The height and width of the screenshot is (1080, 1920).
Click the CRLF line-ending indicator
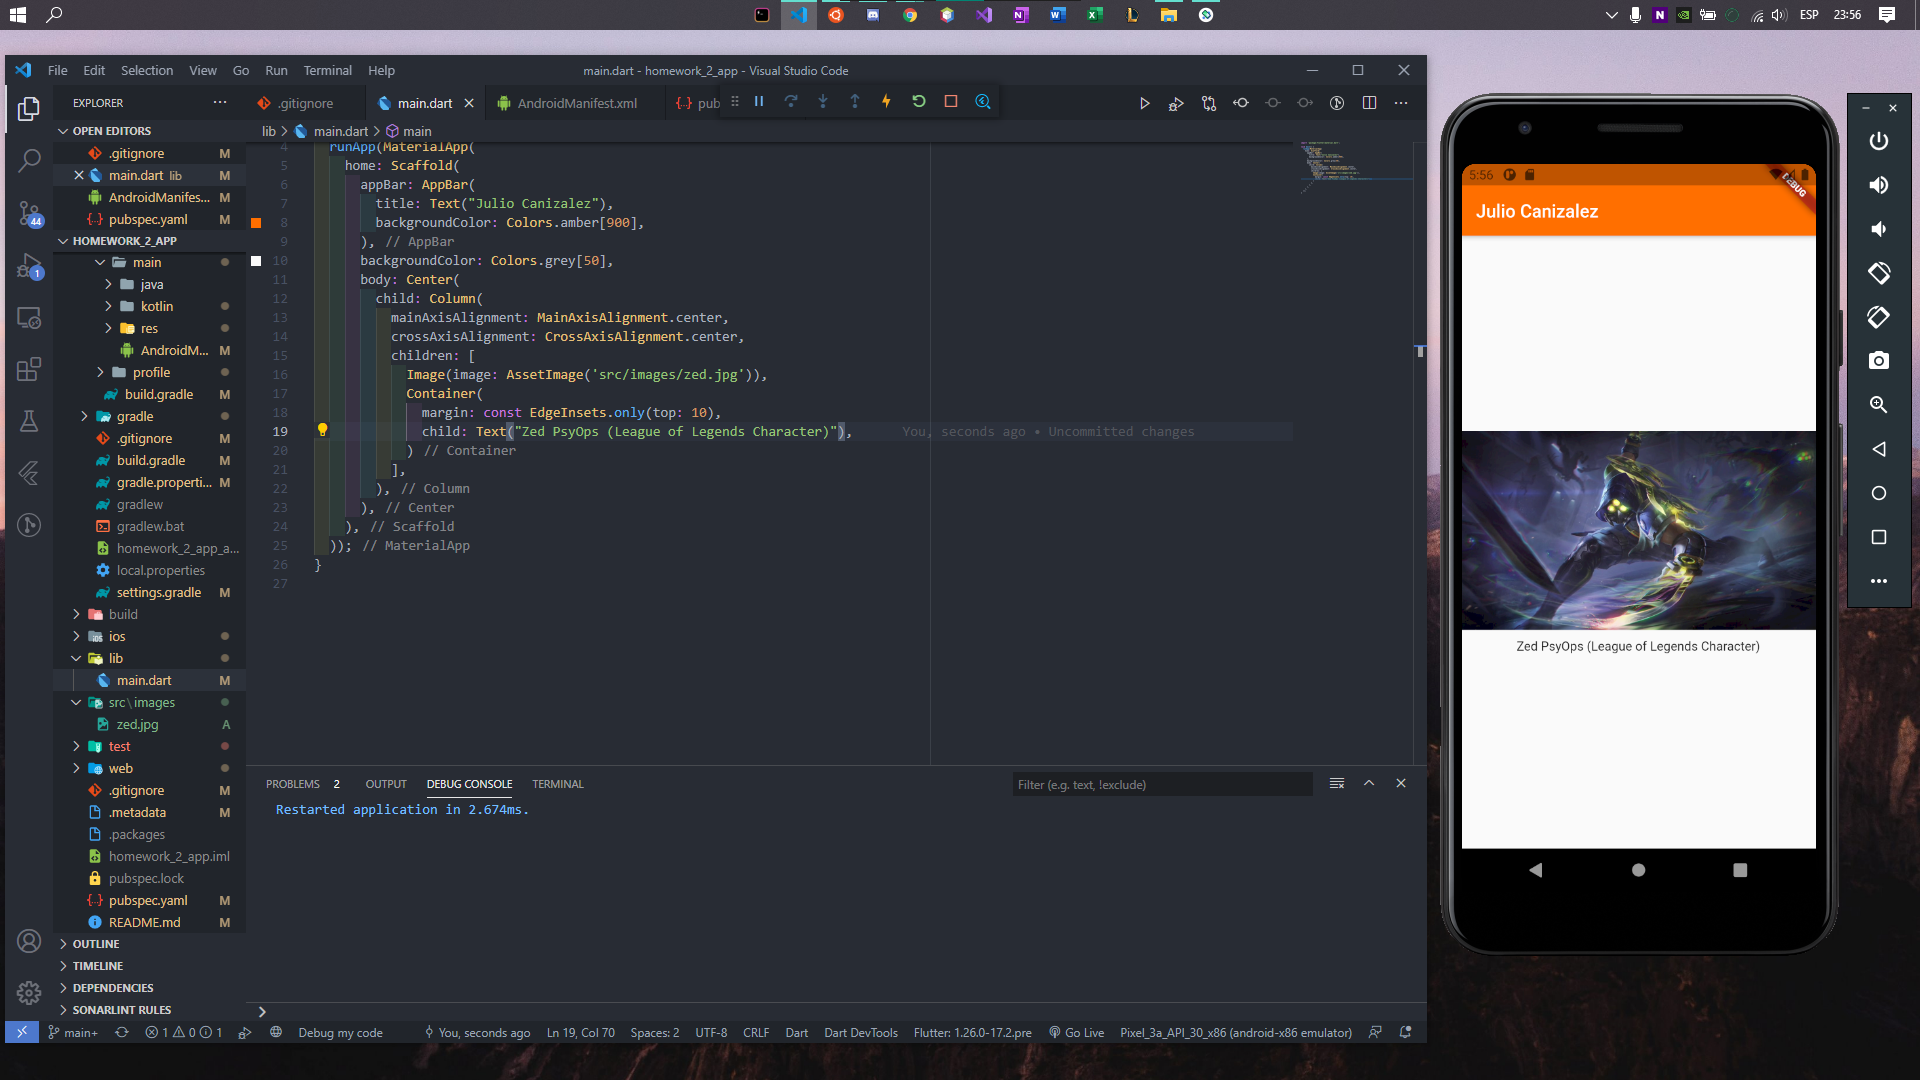pyautogui.click(x=756, y=1033)
